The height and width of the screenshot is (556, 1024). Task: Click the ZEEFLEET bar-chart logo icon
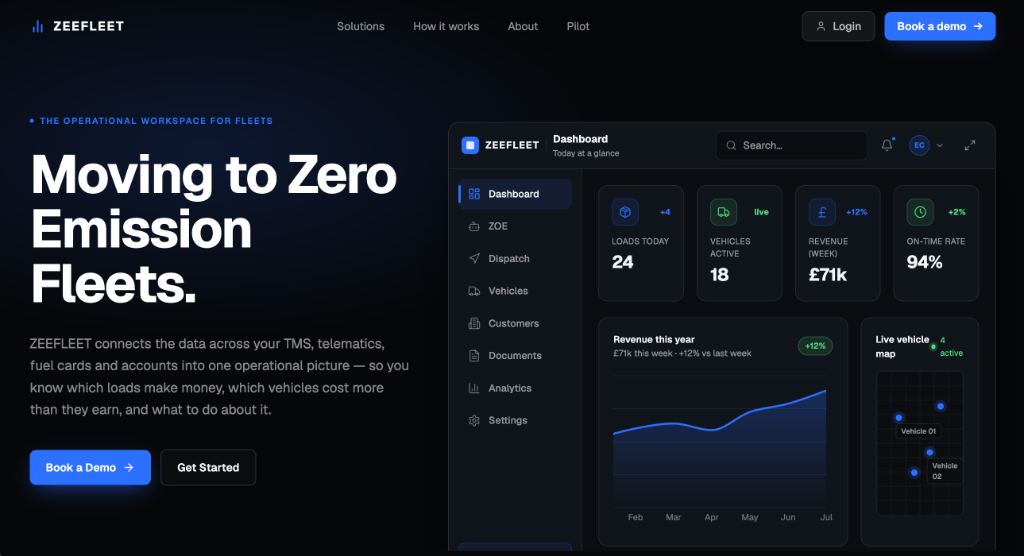(x=38, y=26)
